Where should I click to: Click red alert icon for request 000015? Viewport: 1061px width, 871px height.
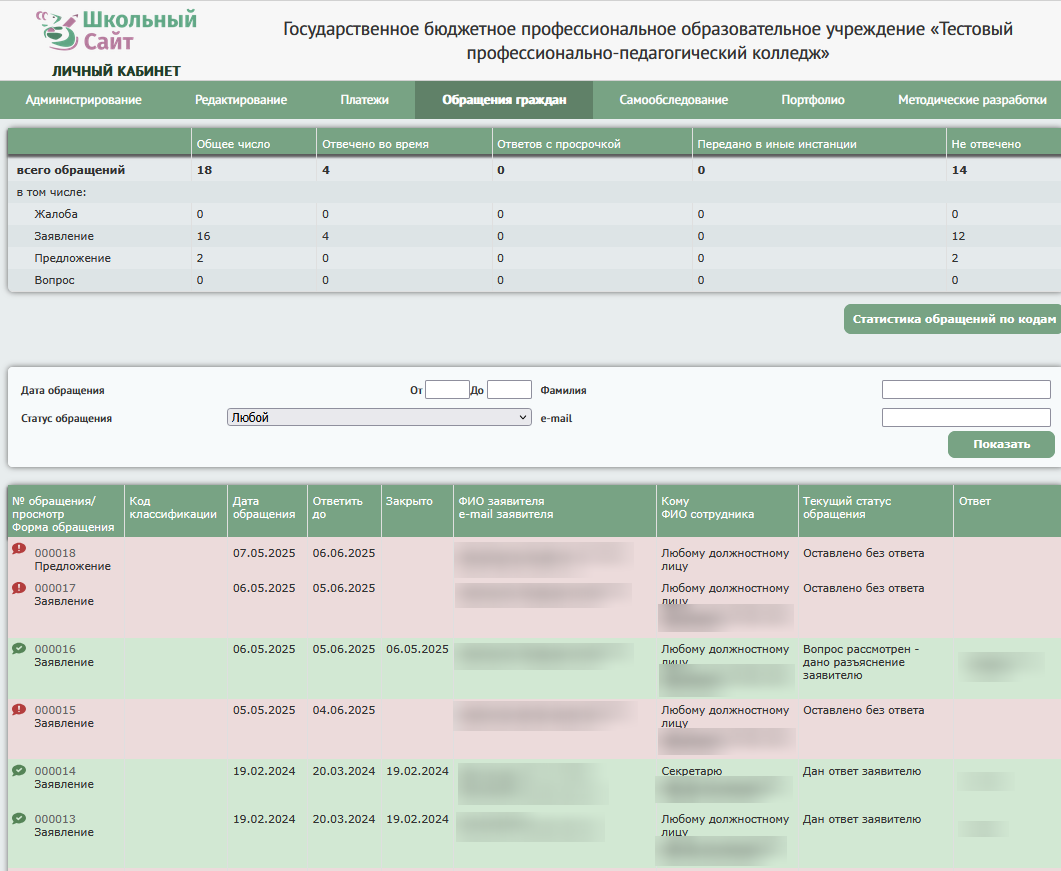[19, 710]
